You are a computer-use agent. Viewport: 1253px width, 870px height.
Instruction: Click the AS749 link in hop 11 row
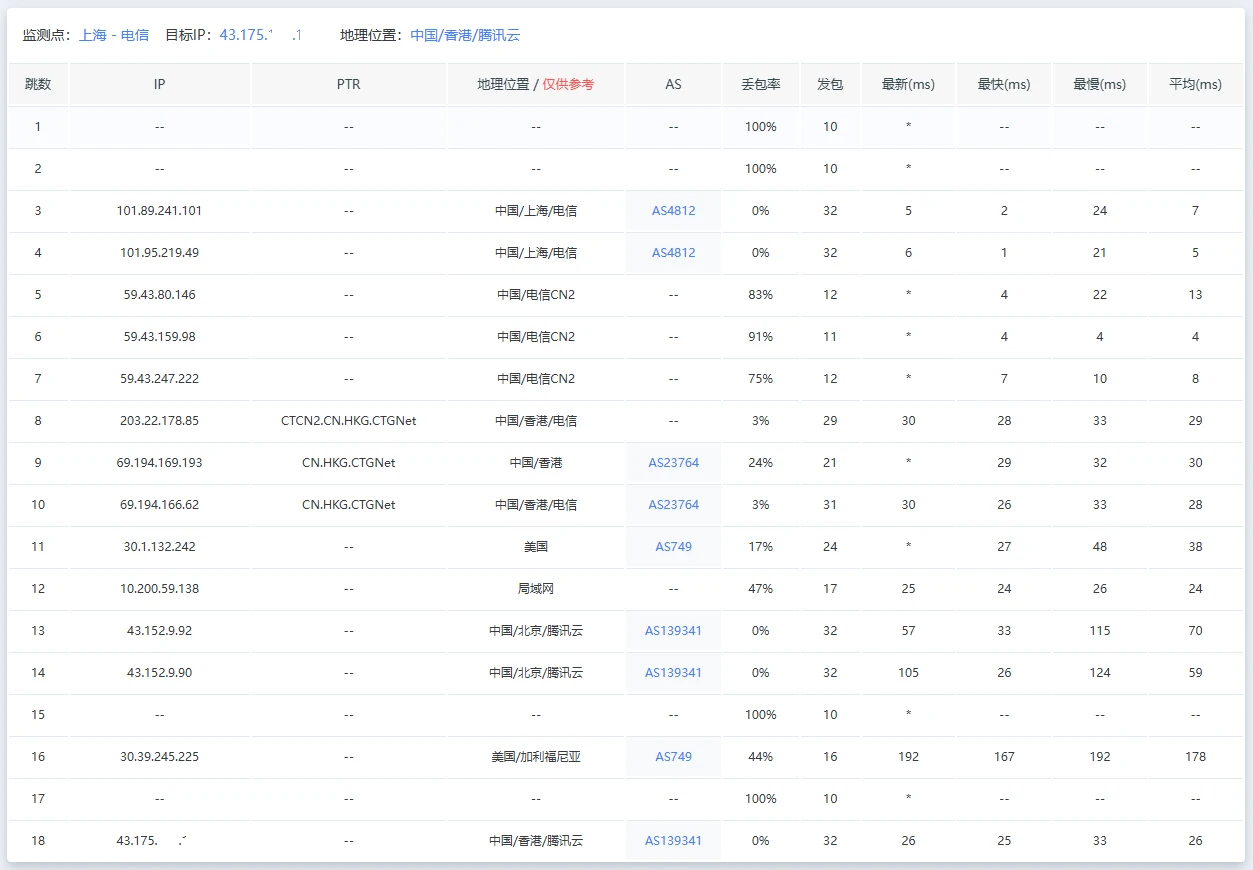(673, 547)
